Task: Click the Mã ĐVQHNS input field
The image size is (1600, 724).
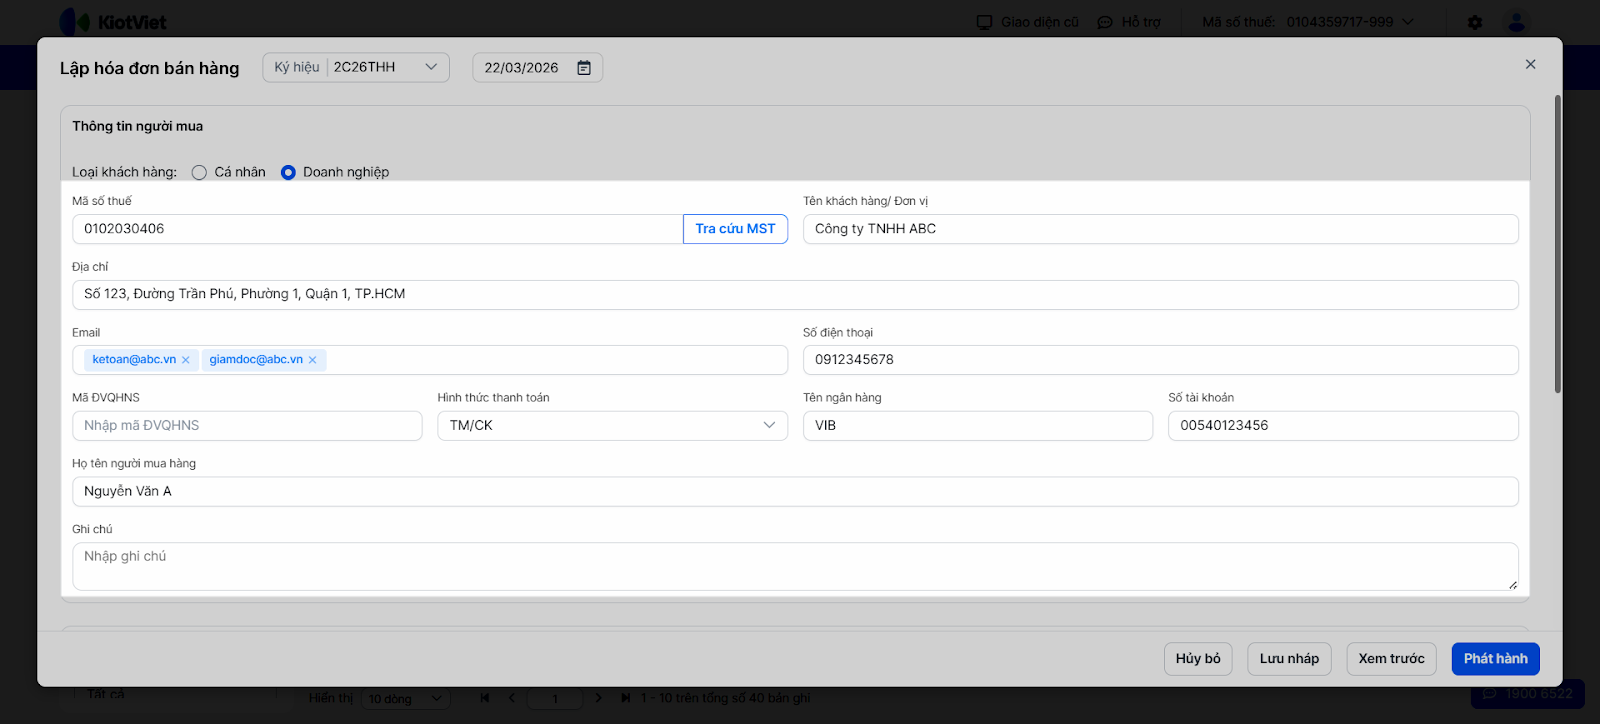Action: tap(247, 426)
